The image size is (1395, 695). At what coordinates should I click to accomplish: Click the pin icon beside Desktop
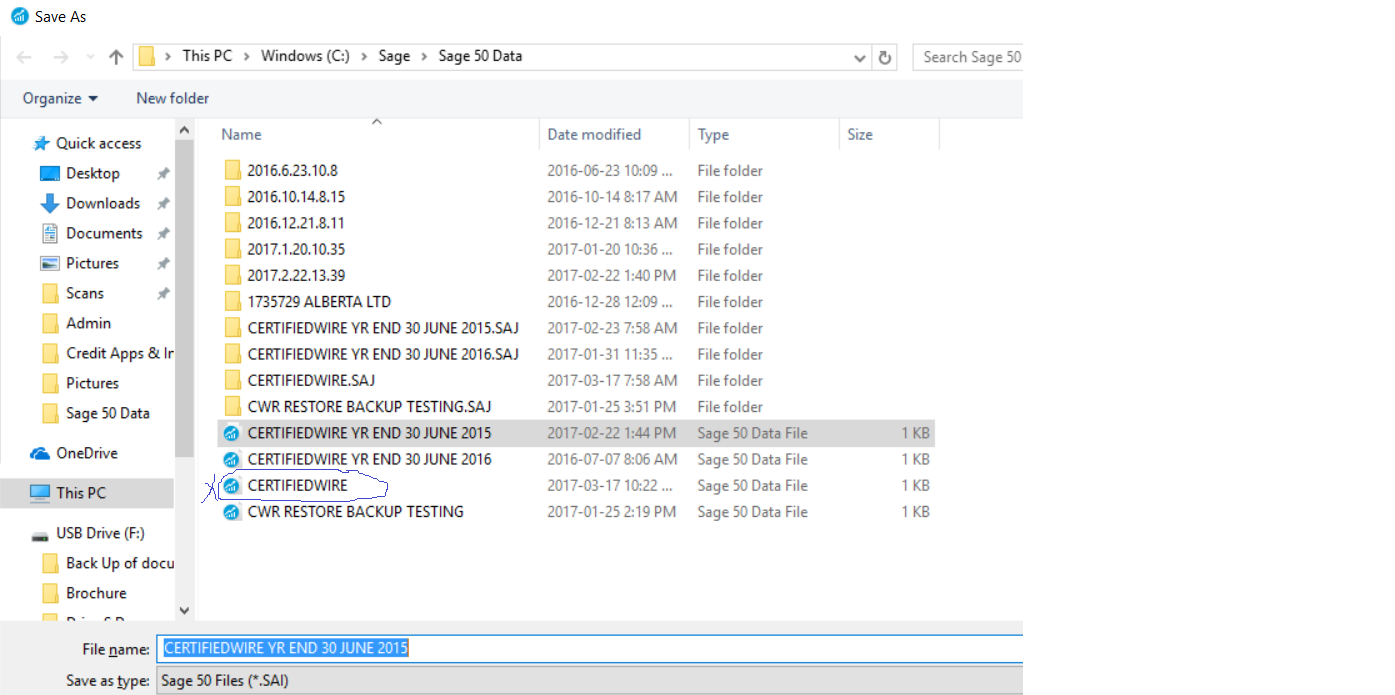click(x=163, y=174)
